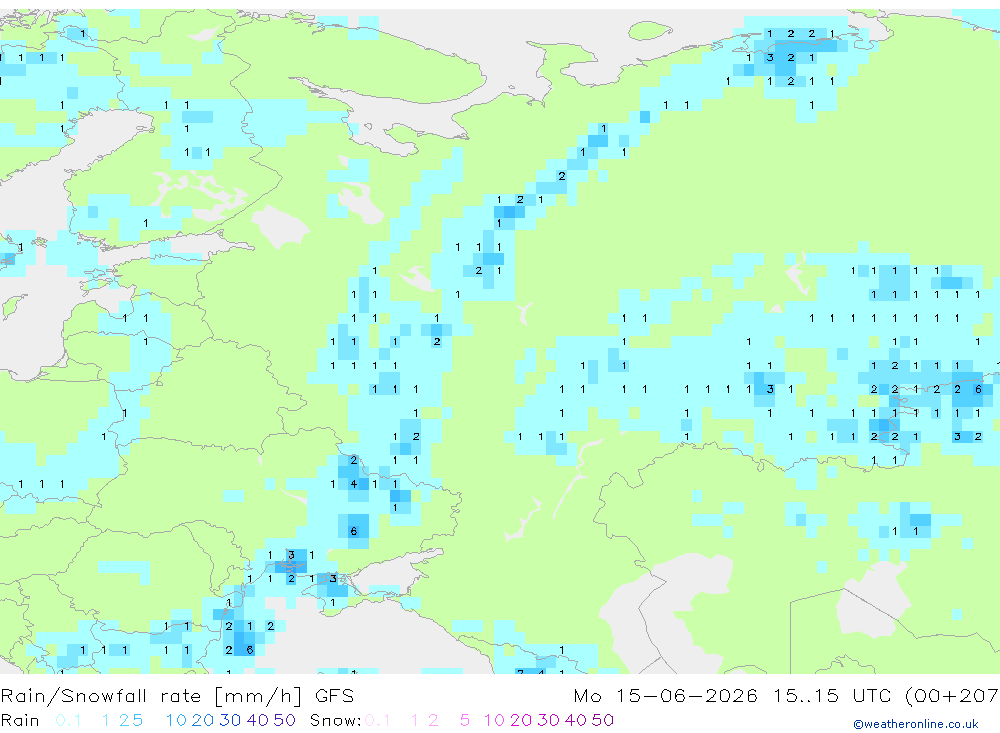Click the 'Rain/Snowfall rate [mm/h] GFS' title

pyautogui.click(x=177, y=696)
